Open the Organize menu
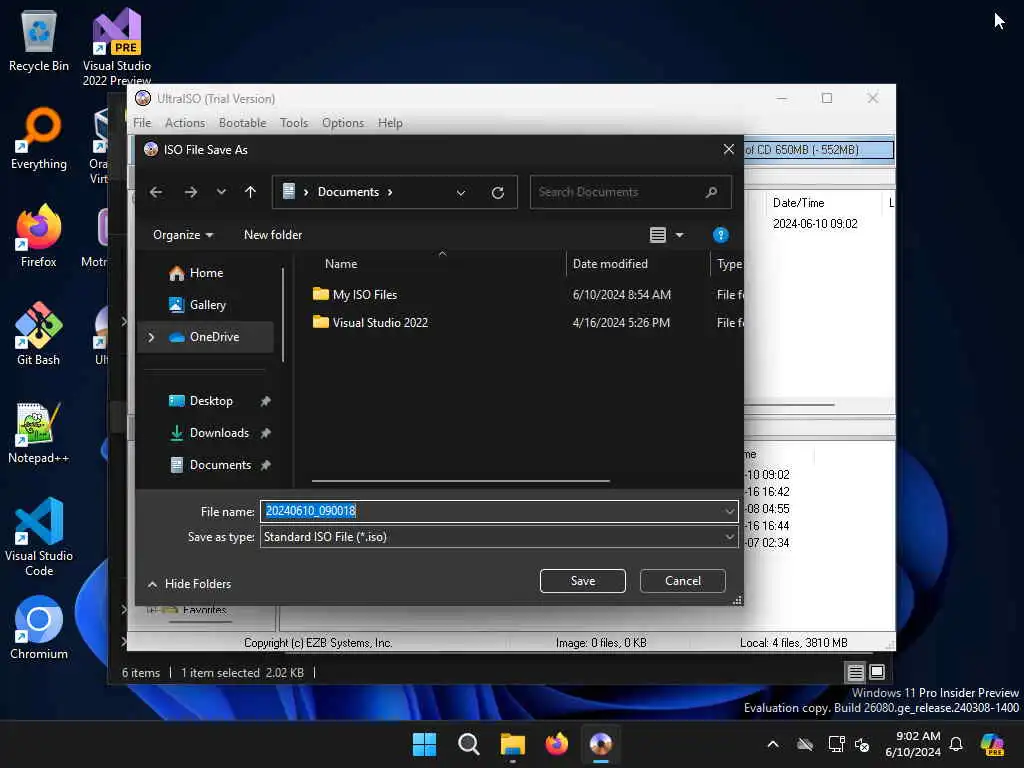The height and width of the screenshot is (768, 1024). 183,235
